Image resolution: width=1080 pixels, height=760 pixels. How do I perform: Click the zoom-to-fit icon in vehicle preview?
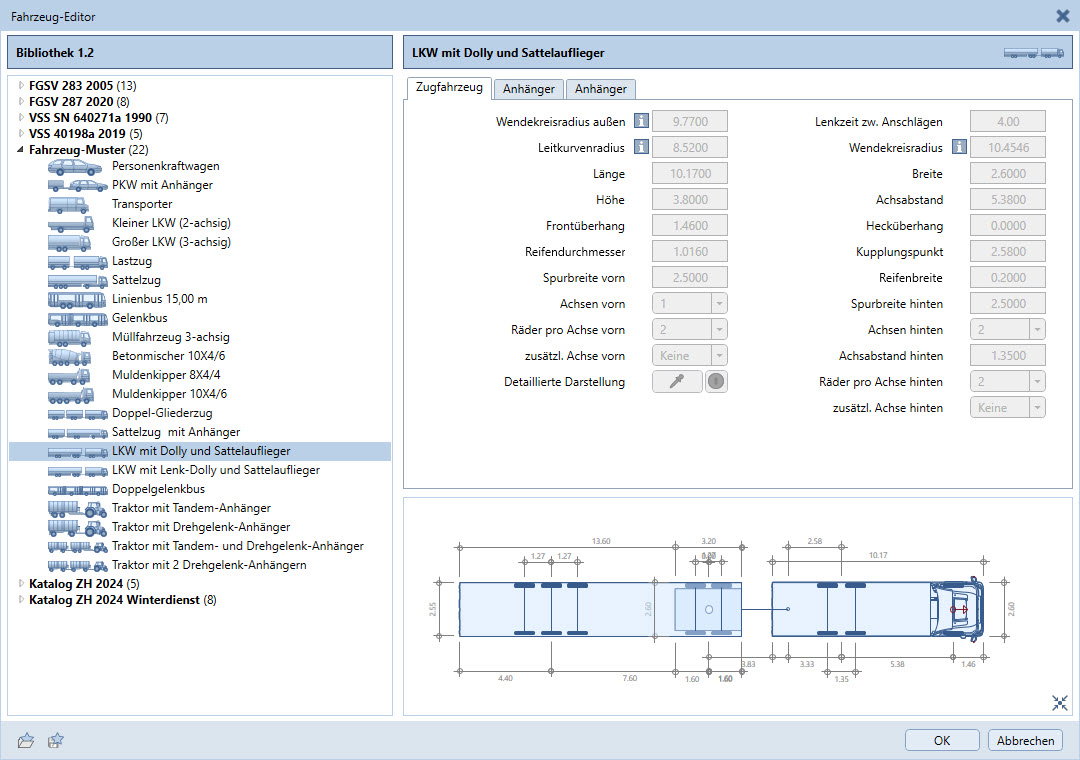click(1060, 703)
